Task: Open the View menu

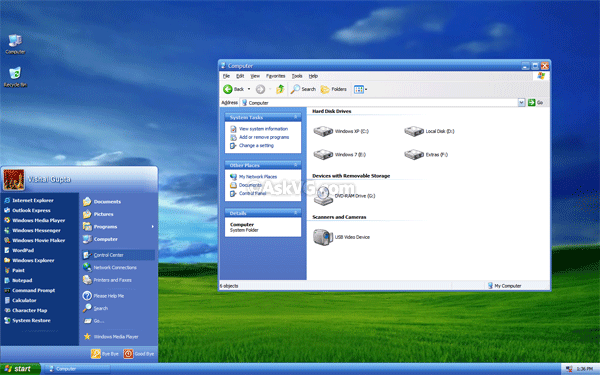Action: [x=255, y=76]
